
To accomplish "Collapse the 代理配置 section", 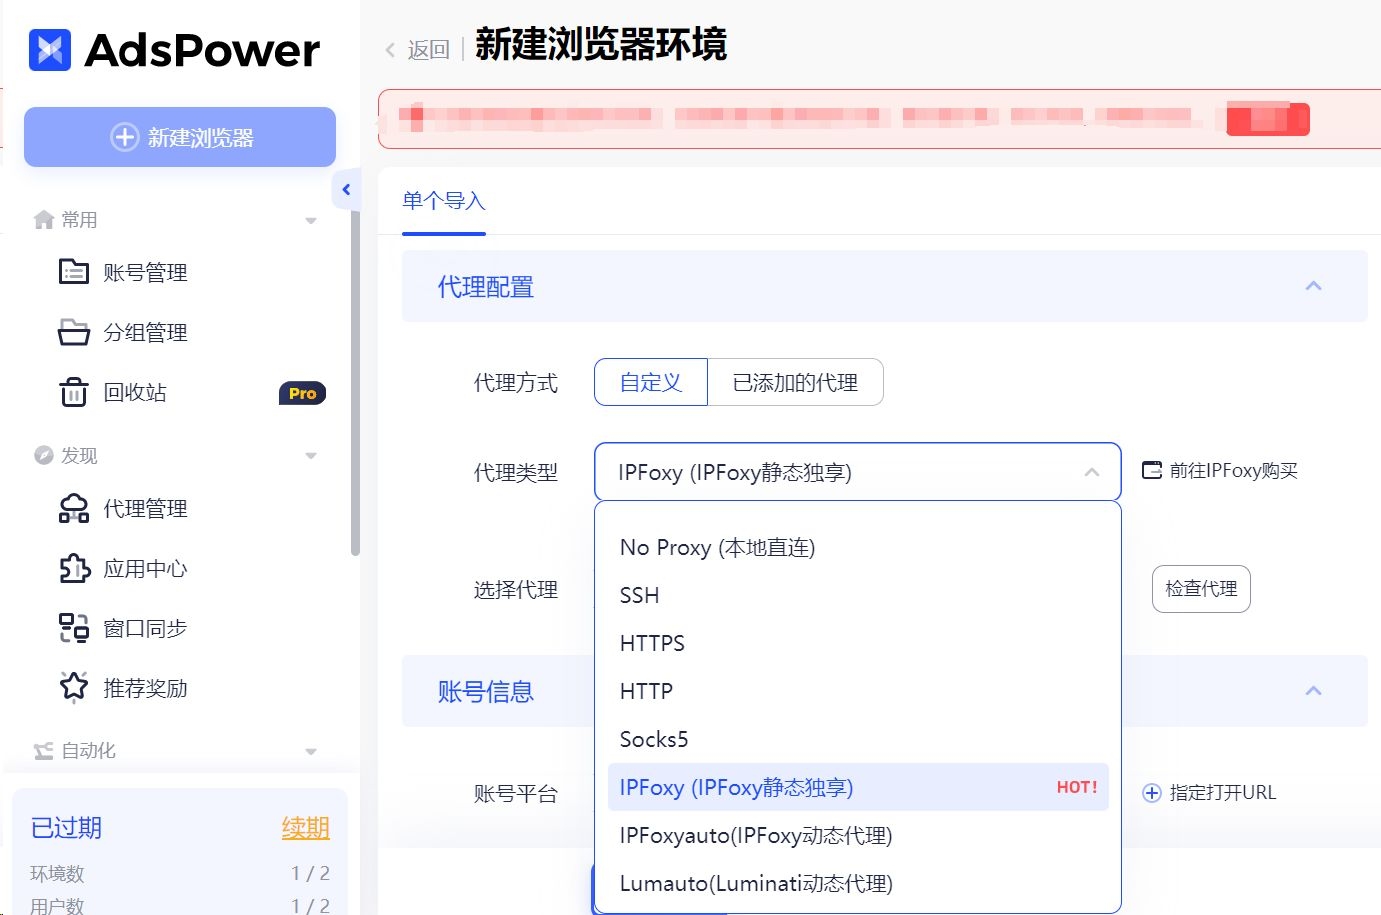I will [x=1313, y=286].
